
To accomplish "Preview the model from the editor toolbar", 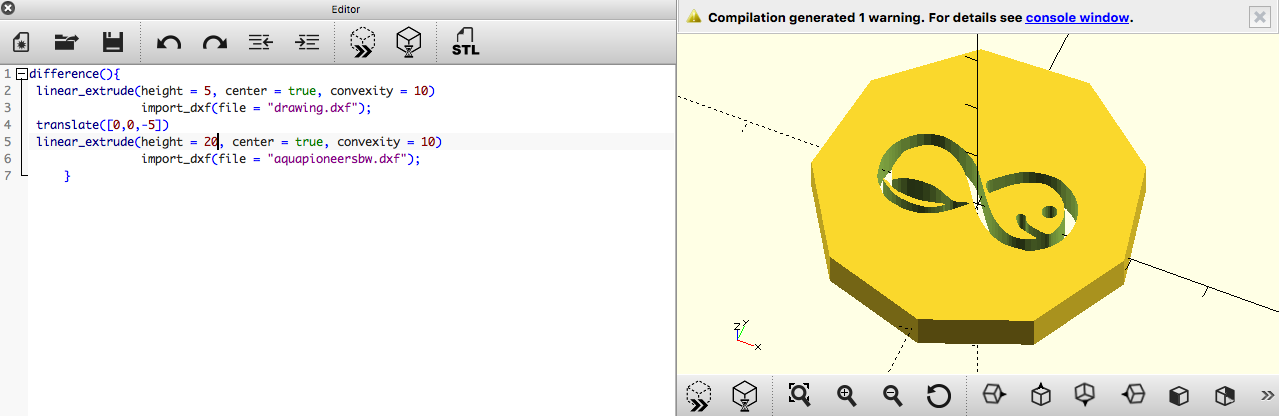I will click(362, 42).
